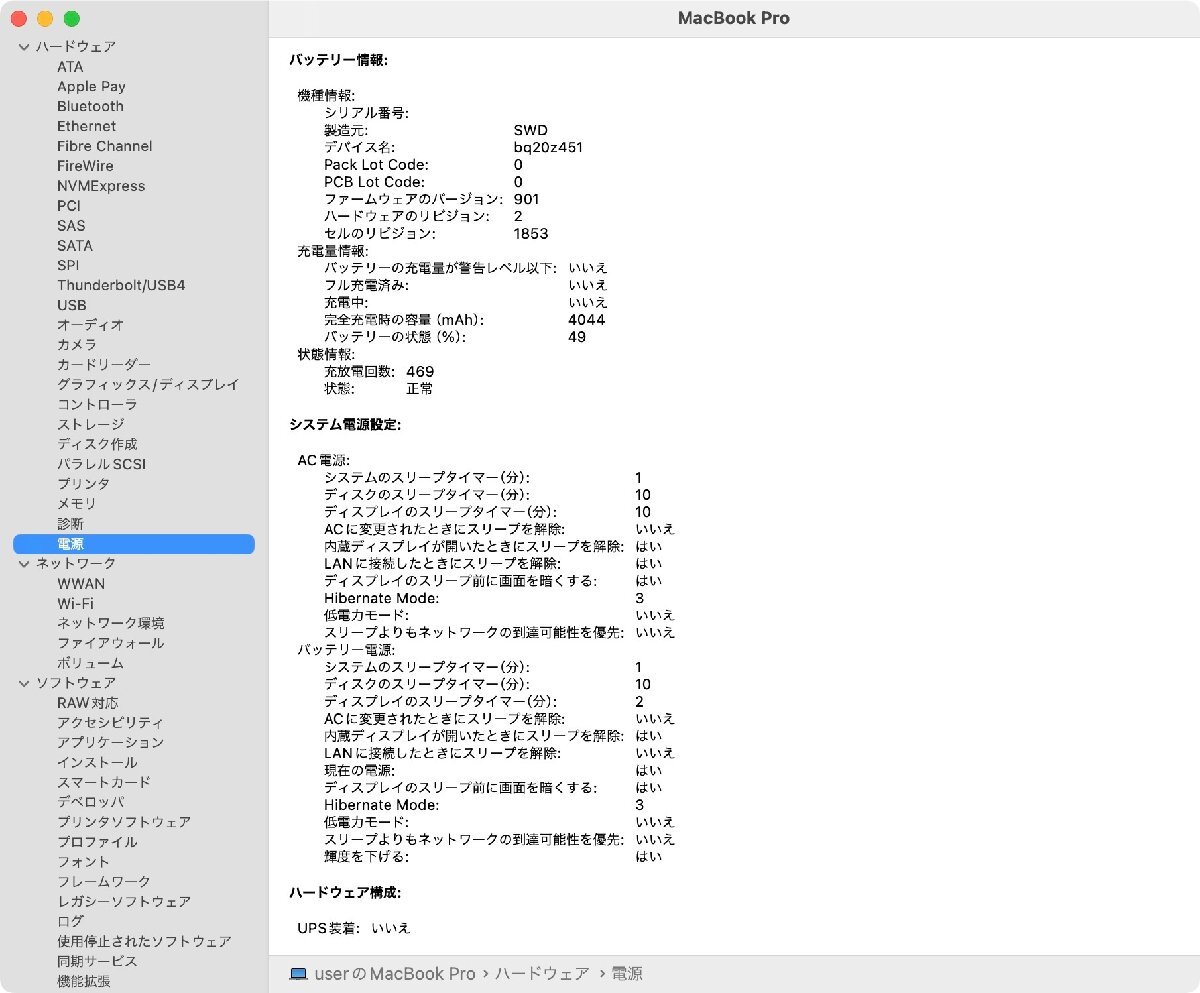This screenshot has height=993, width=1200.
Task: Click the device name value bq20z451
Action: [x=548, y=147]
